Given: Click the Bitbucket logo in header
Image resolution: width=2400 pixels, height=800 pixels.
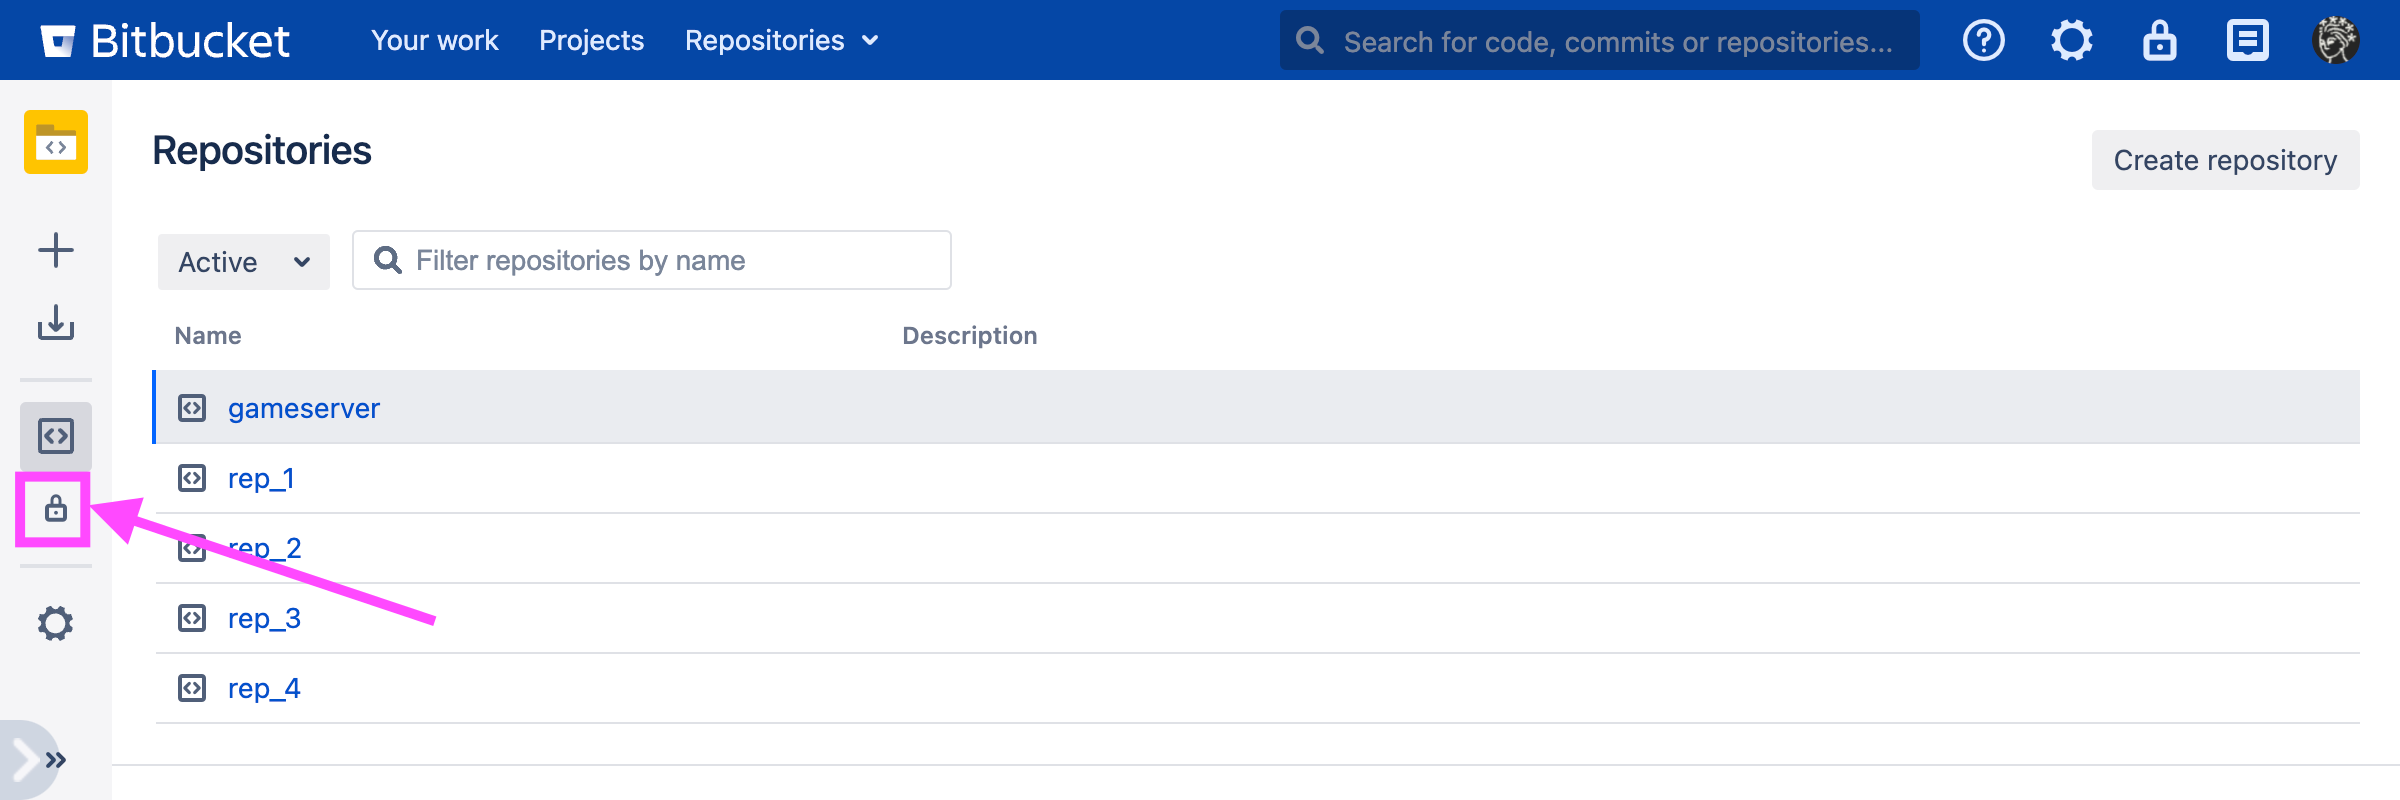Looking at the screenshot, I should tap(165, 41).
